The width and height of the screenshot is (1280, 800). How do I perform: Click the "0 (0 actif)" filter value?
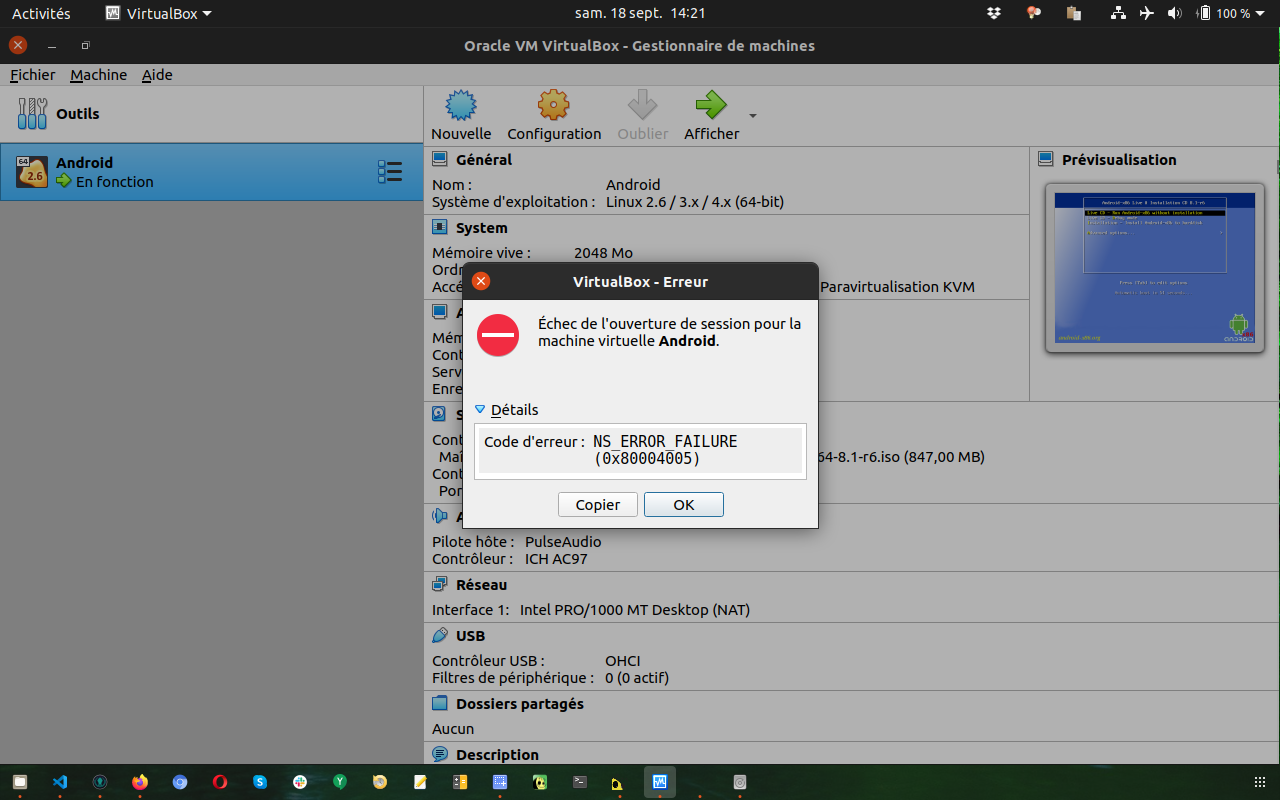pyautogui.click(x=637, y=678)
